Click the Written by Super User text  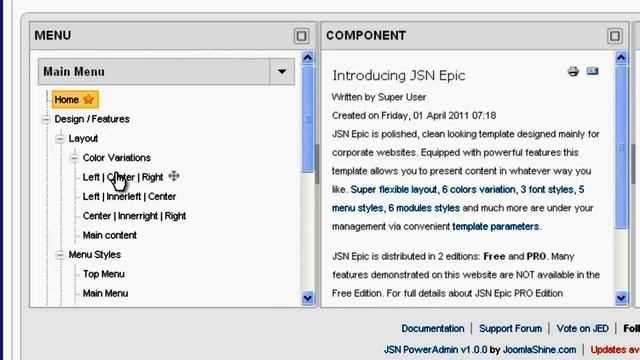pos(379,97)
